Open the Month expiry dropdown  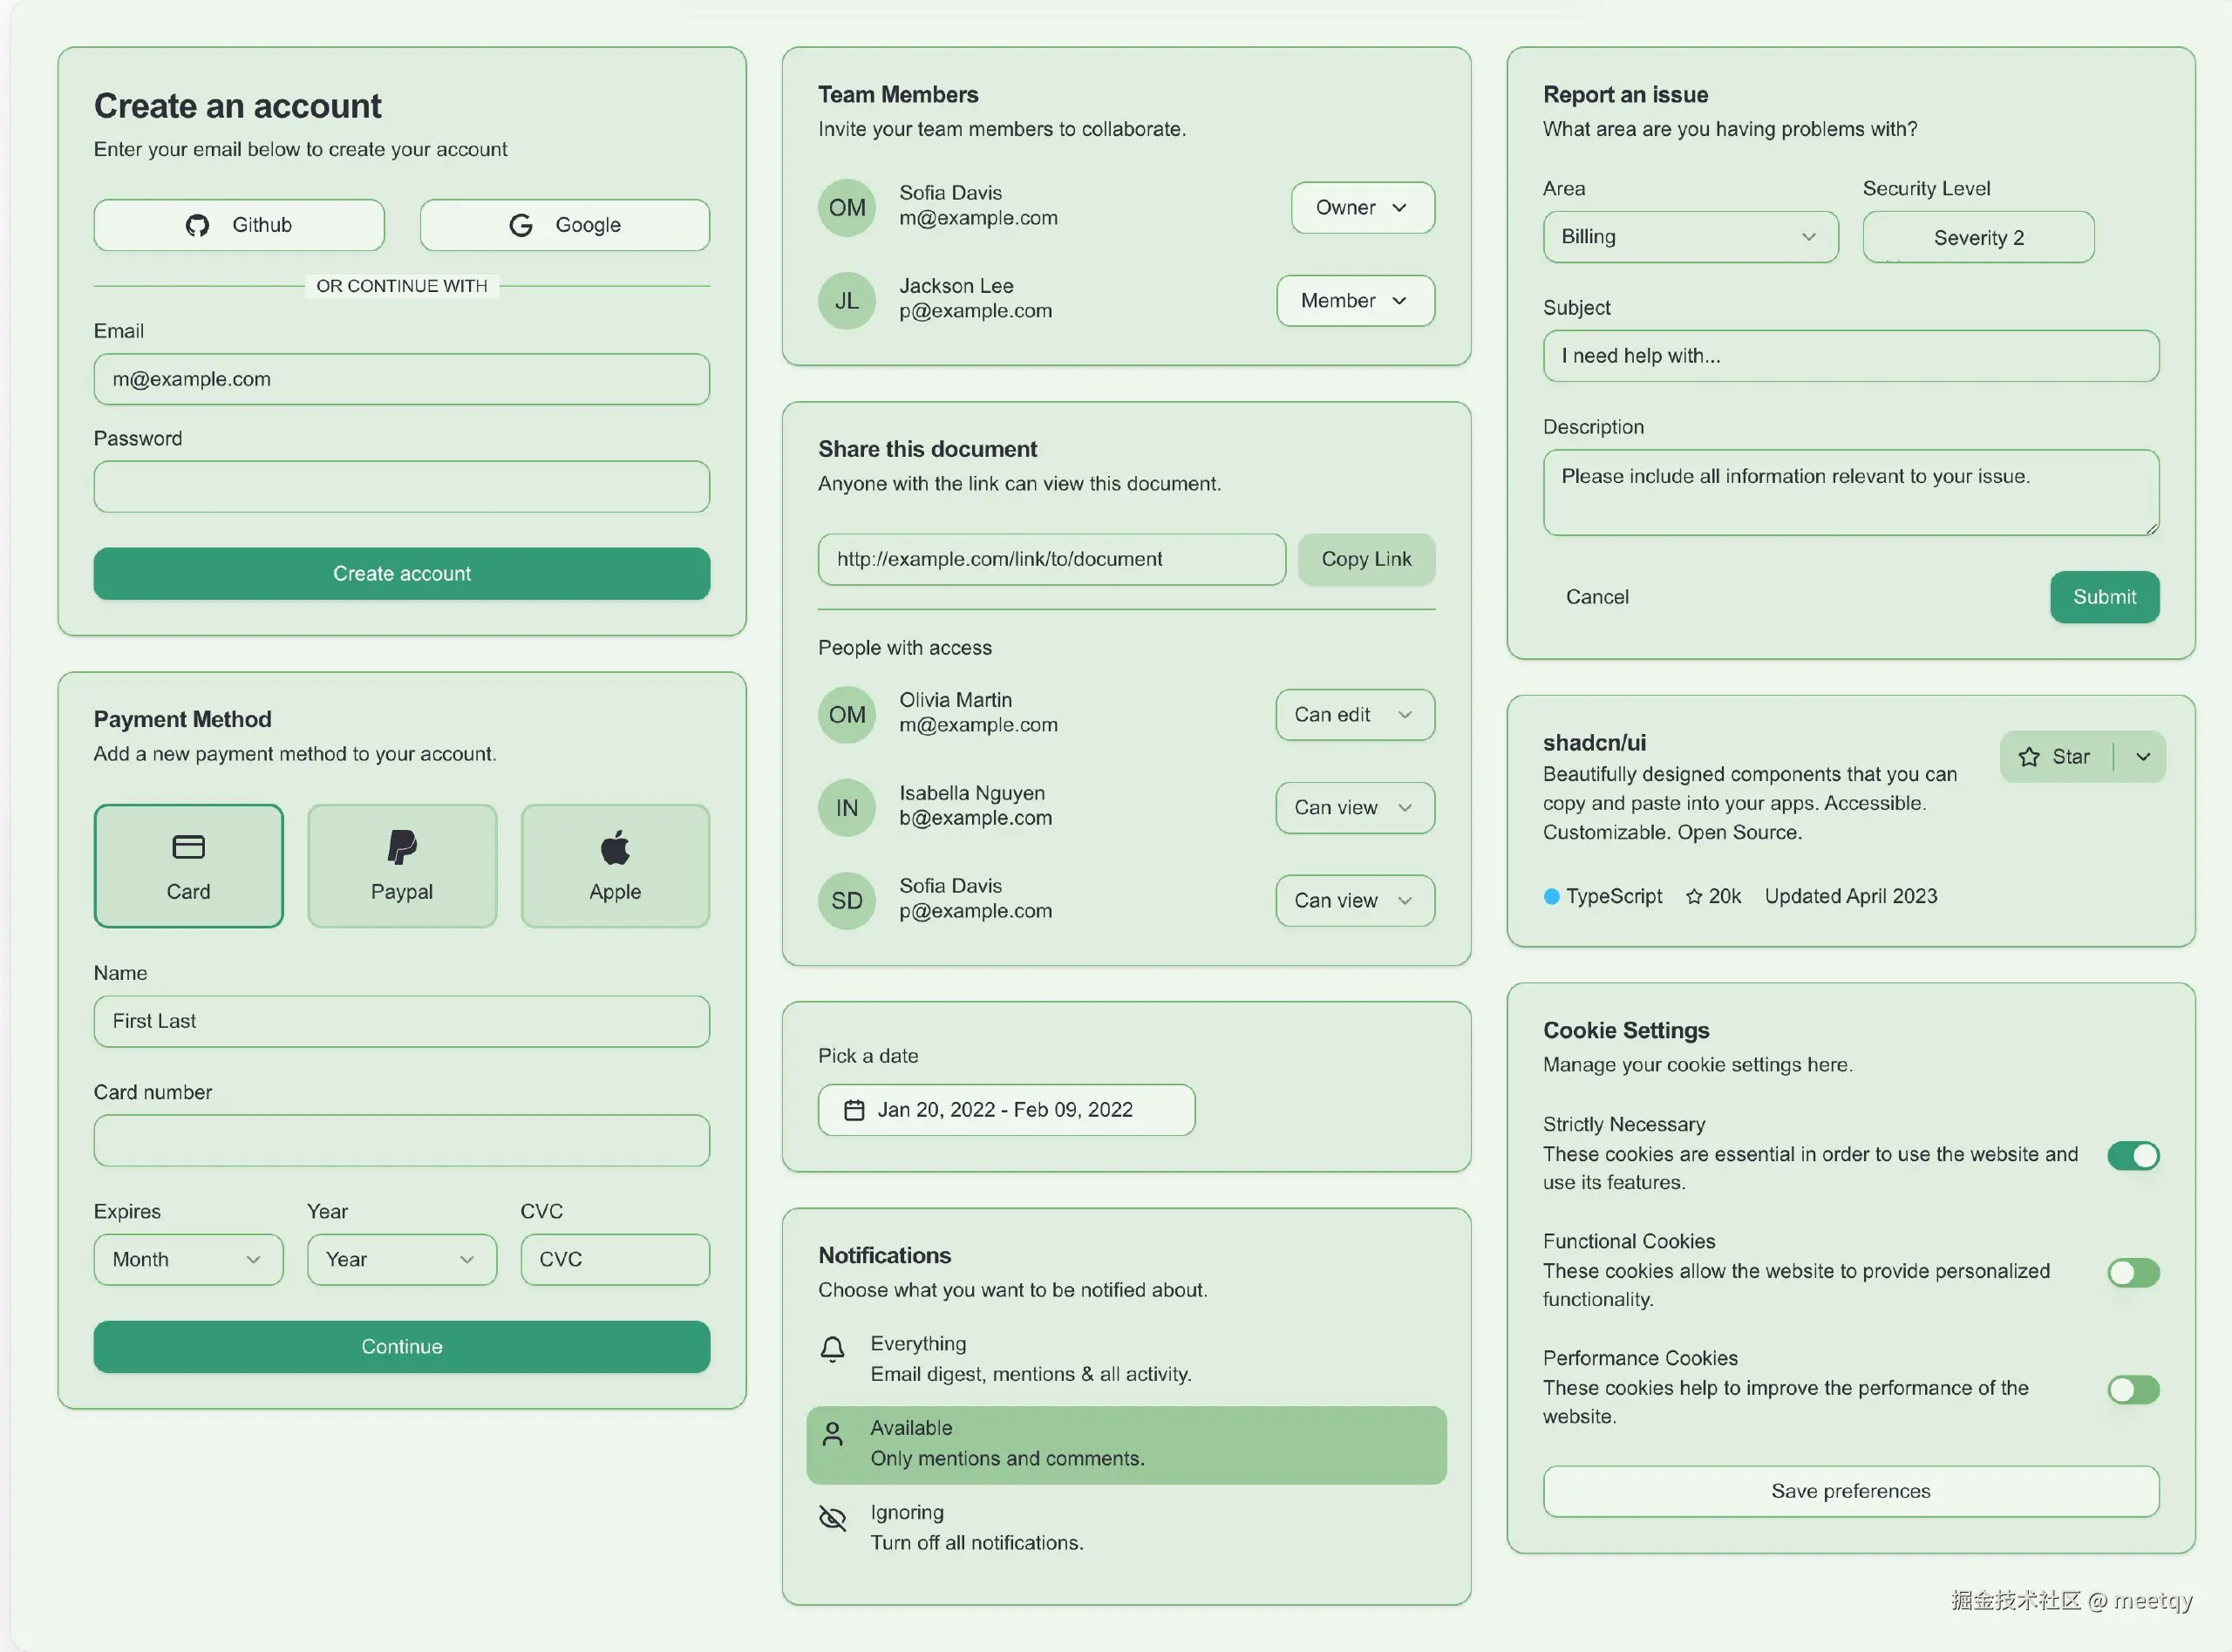pos(188,1260)
